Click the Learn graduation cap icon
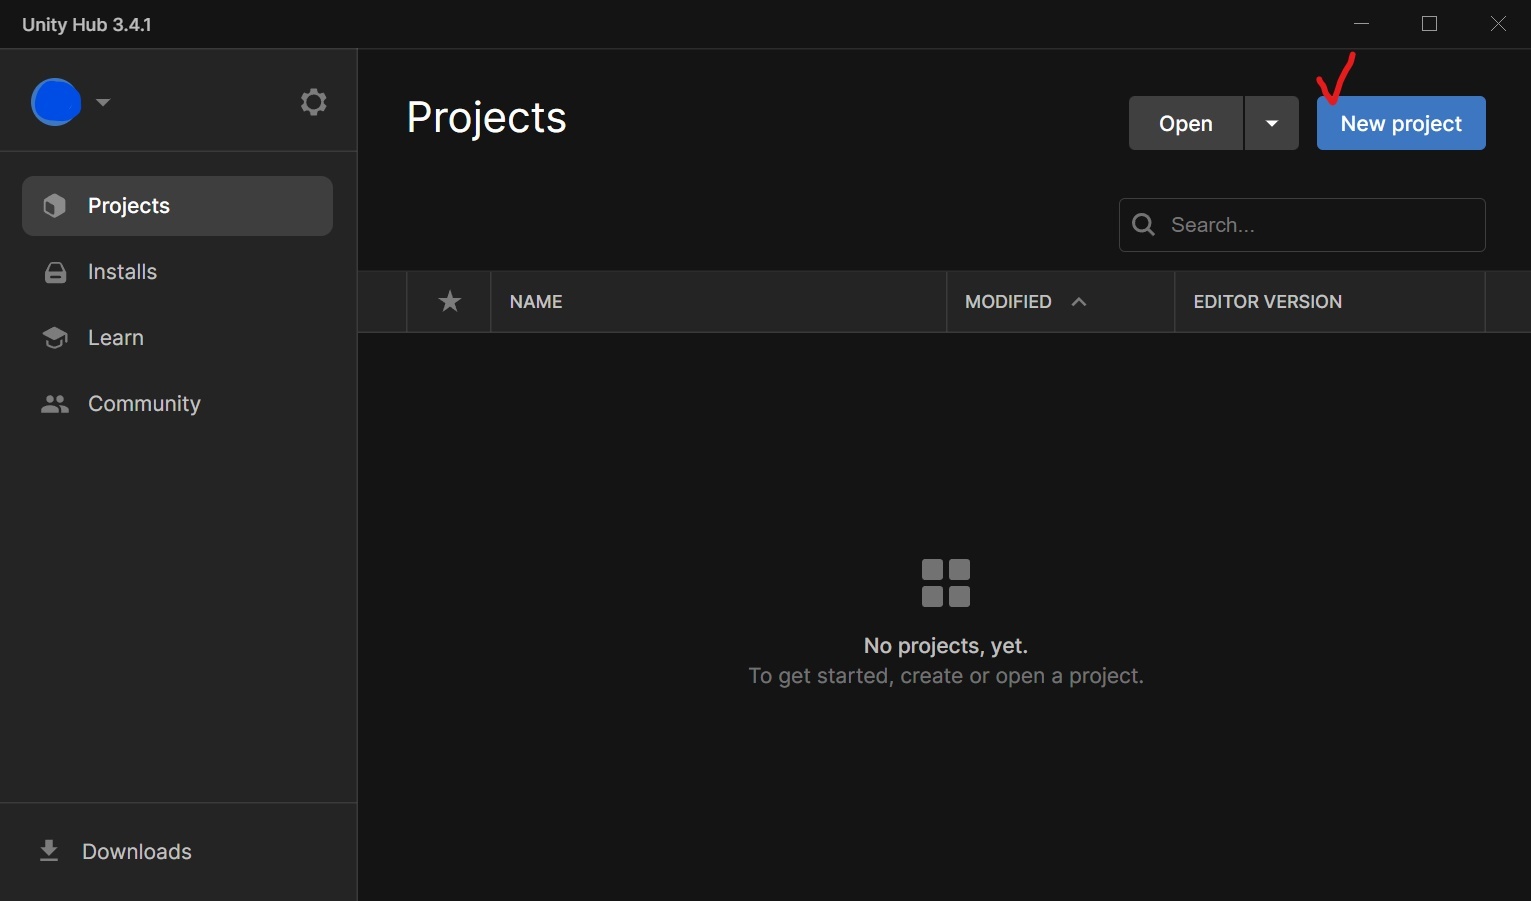This screenshot has width=1531, height=901. [x=55, y=338]
